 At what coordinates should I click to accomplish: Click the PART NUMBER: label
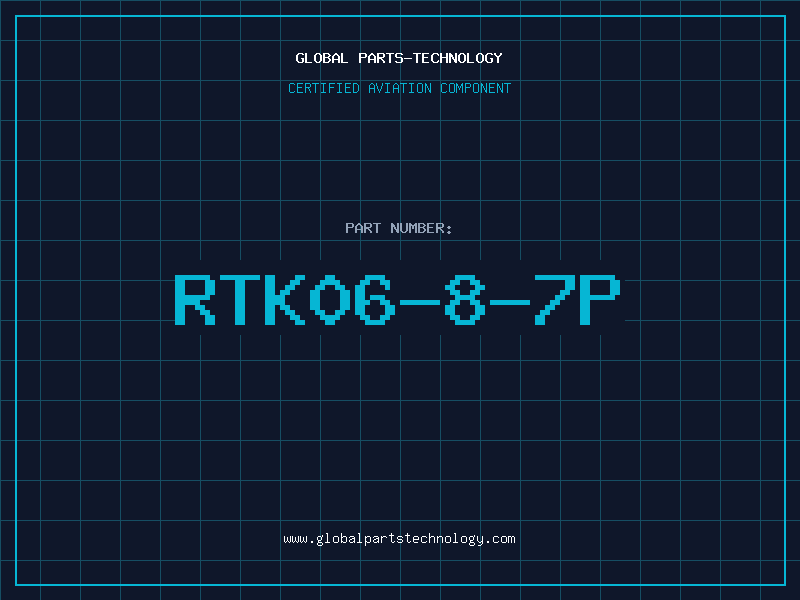(x=399, y=228)
